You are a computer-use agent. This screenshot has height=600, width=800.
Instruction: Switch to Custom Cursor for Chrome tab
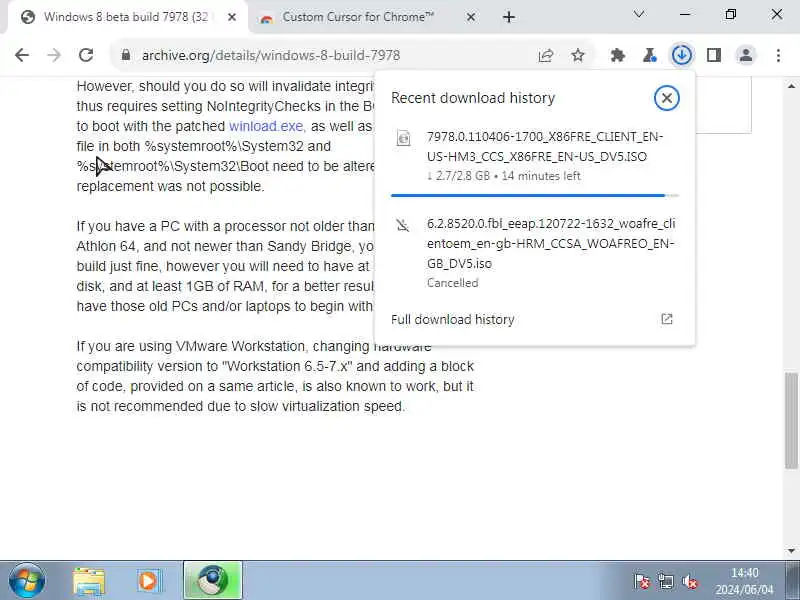[x=357, y=17]
